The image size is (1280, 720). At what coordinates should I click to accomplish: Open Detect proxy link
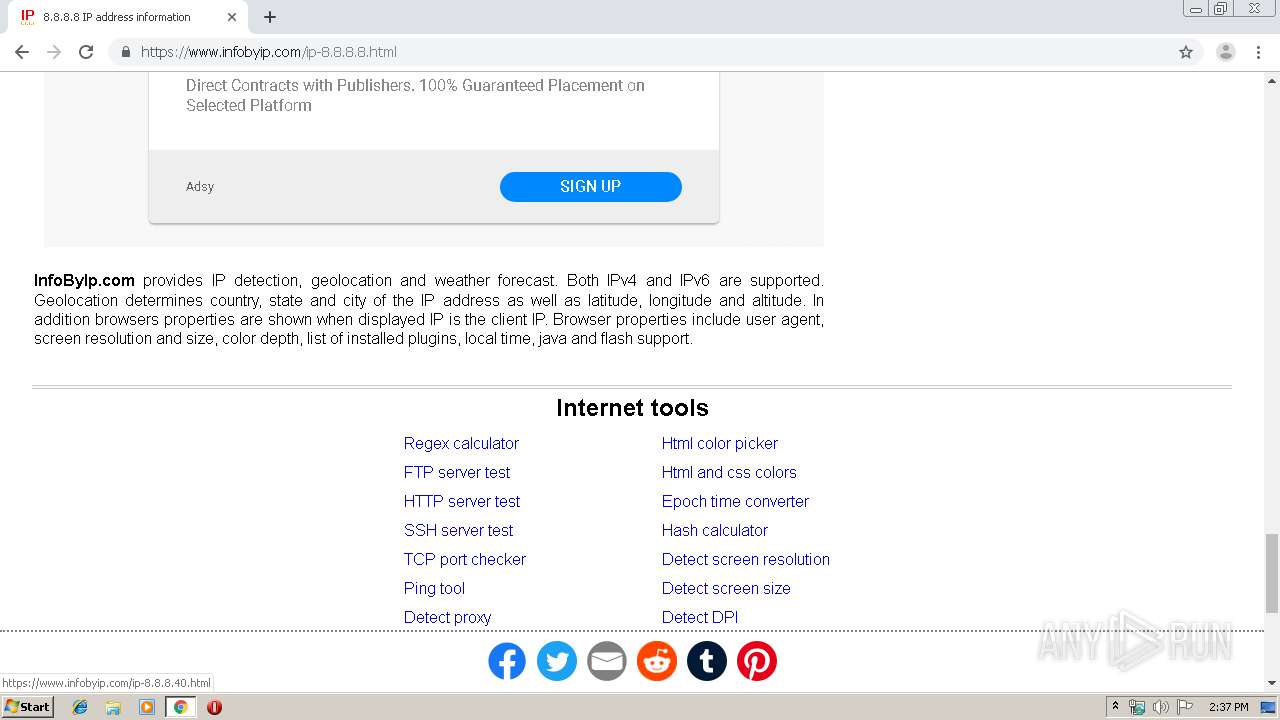(x=447, y=617)
